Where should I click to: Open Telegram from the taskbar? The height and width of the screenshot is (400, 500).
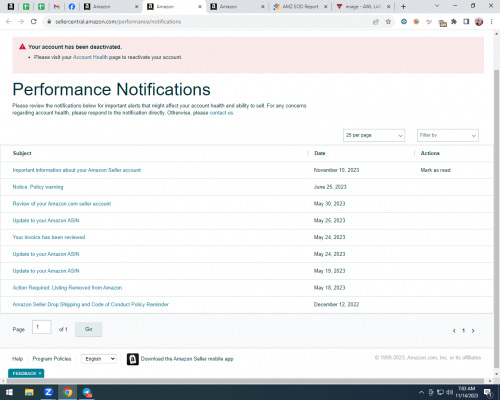click(x=87, y=392)
